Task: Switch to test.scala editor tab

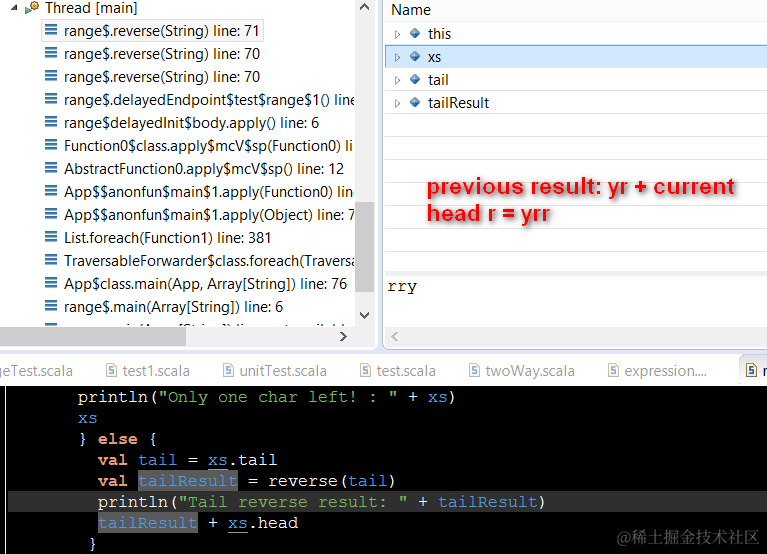Action: click(x=398, y=371)
